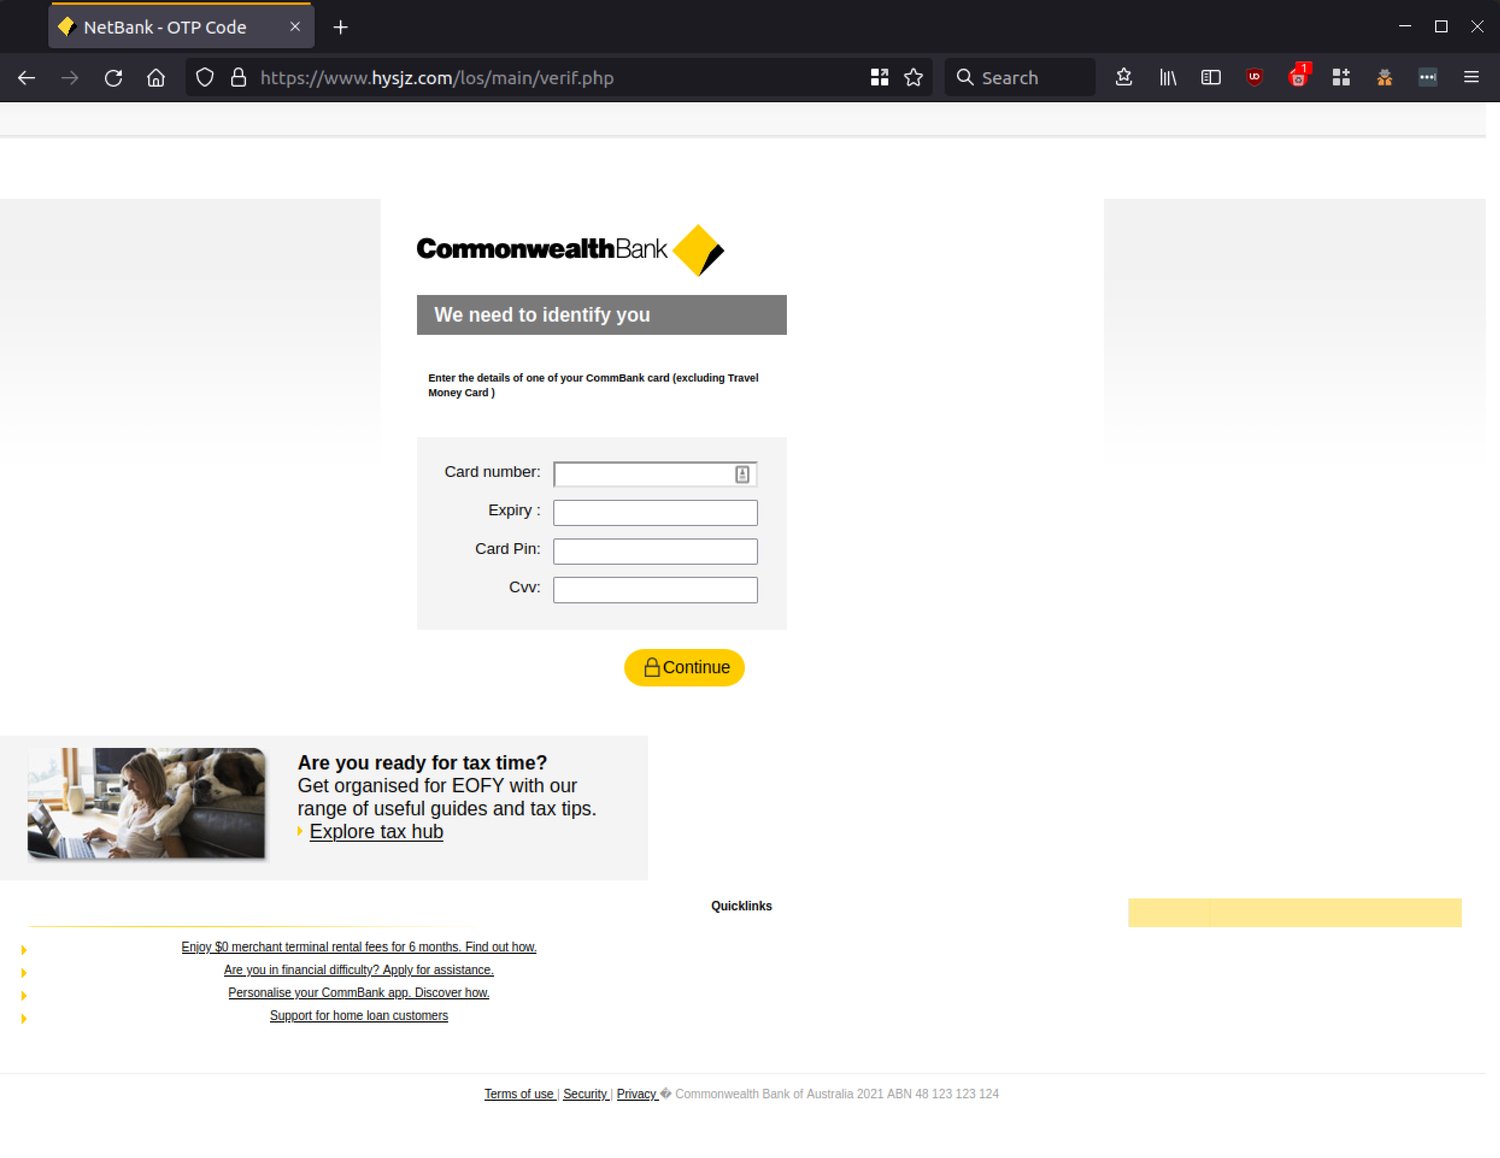1500x1158 pixels.
Task: Navigate back with the arrow icon
Action: (26, 77)
